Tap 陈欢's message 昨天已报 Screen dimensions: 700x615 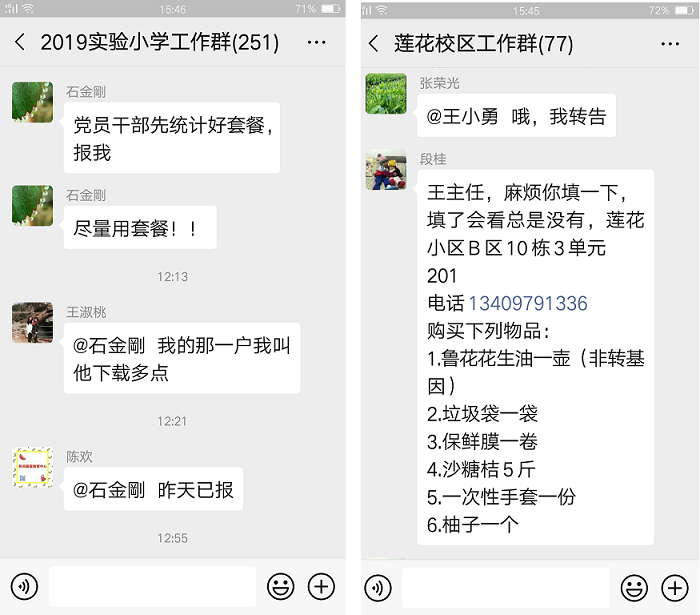[x=153, y=489]
